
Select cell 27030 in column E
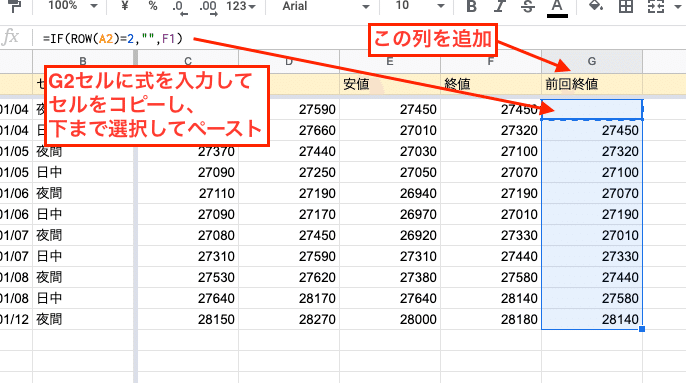coord(389,151)
